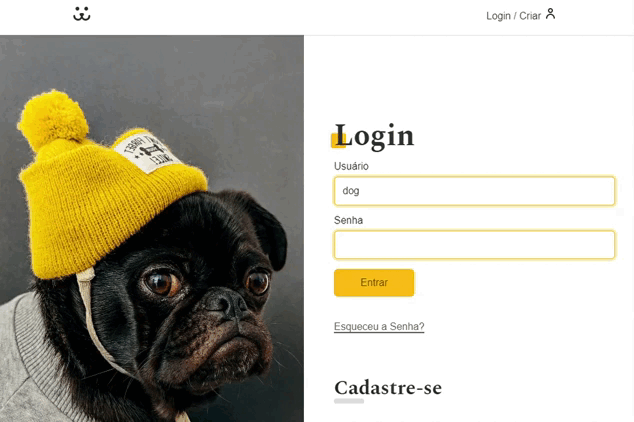Click the Cadastre-se heading
Image resolution: width=634 pixels, height=422 pixels.
pos(388,388)
